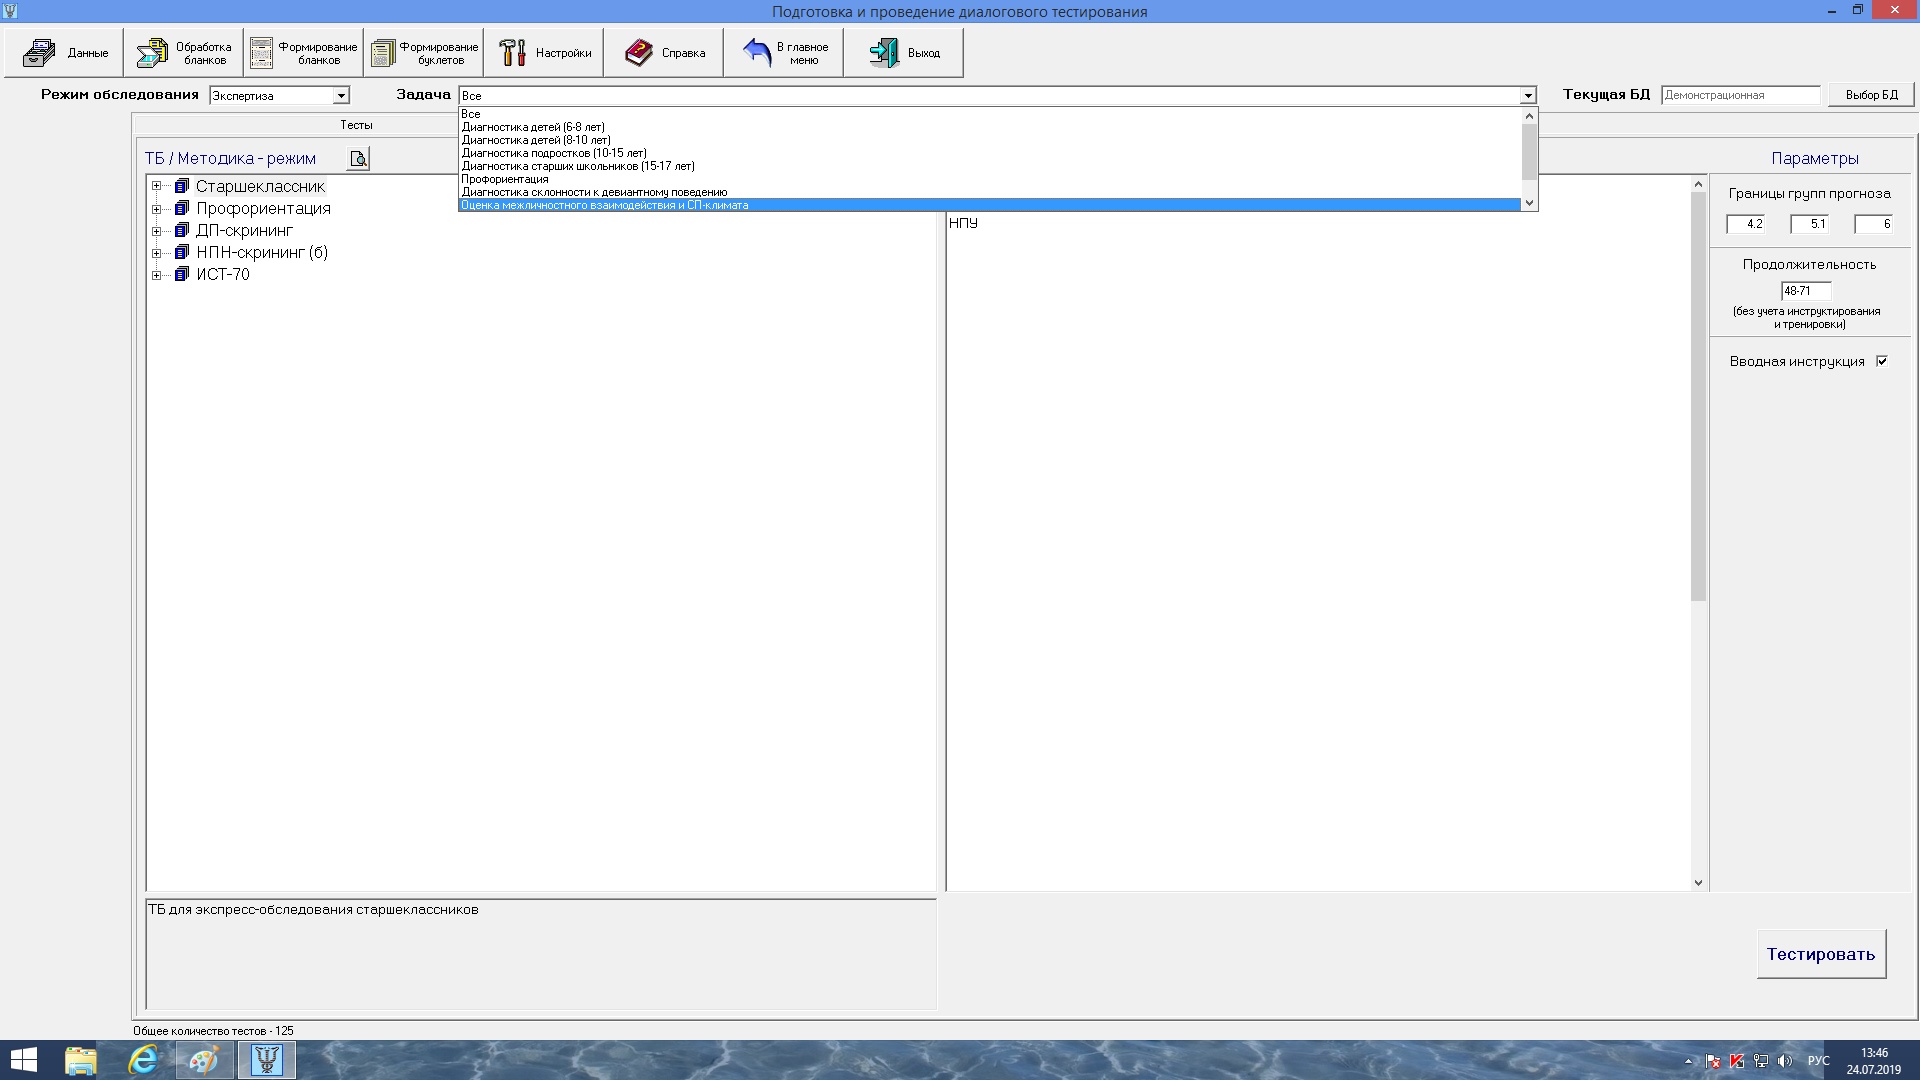Click the Продолжительность input field

[1805, 291]
